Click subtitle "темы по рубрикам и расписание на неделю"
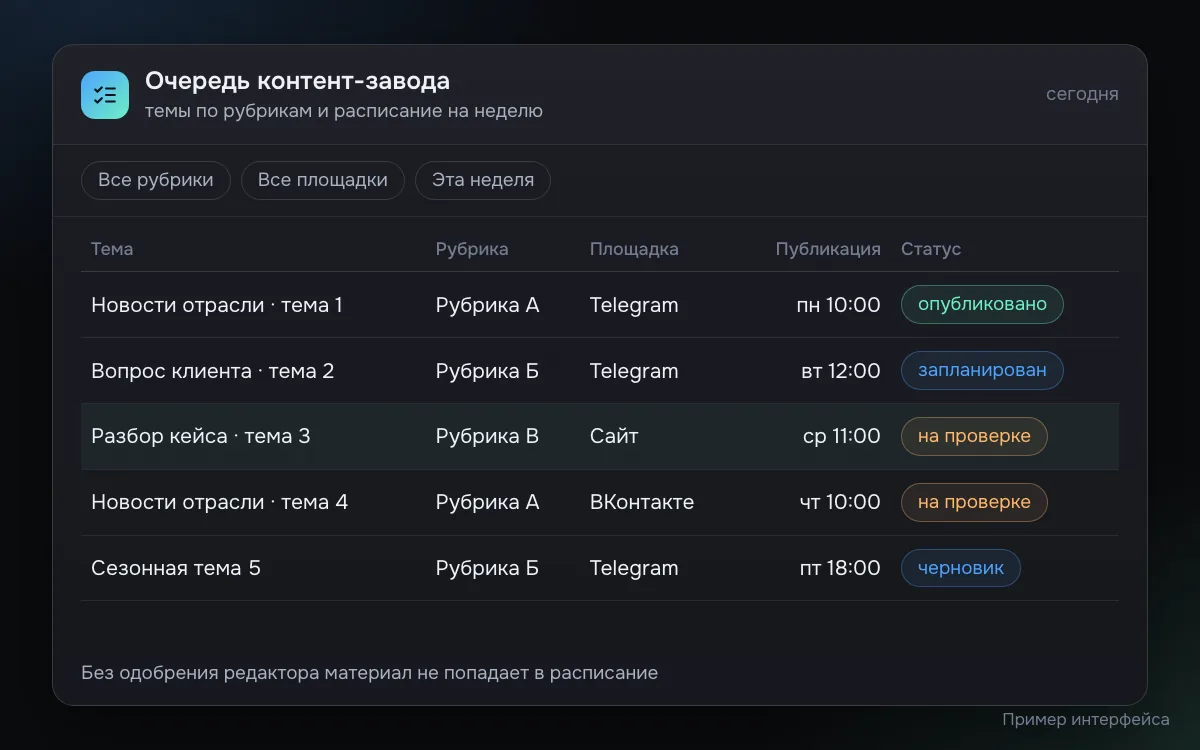 [x=344, y=111]
